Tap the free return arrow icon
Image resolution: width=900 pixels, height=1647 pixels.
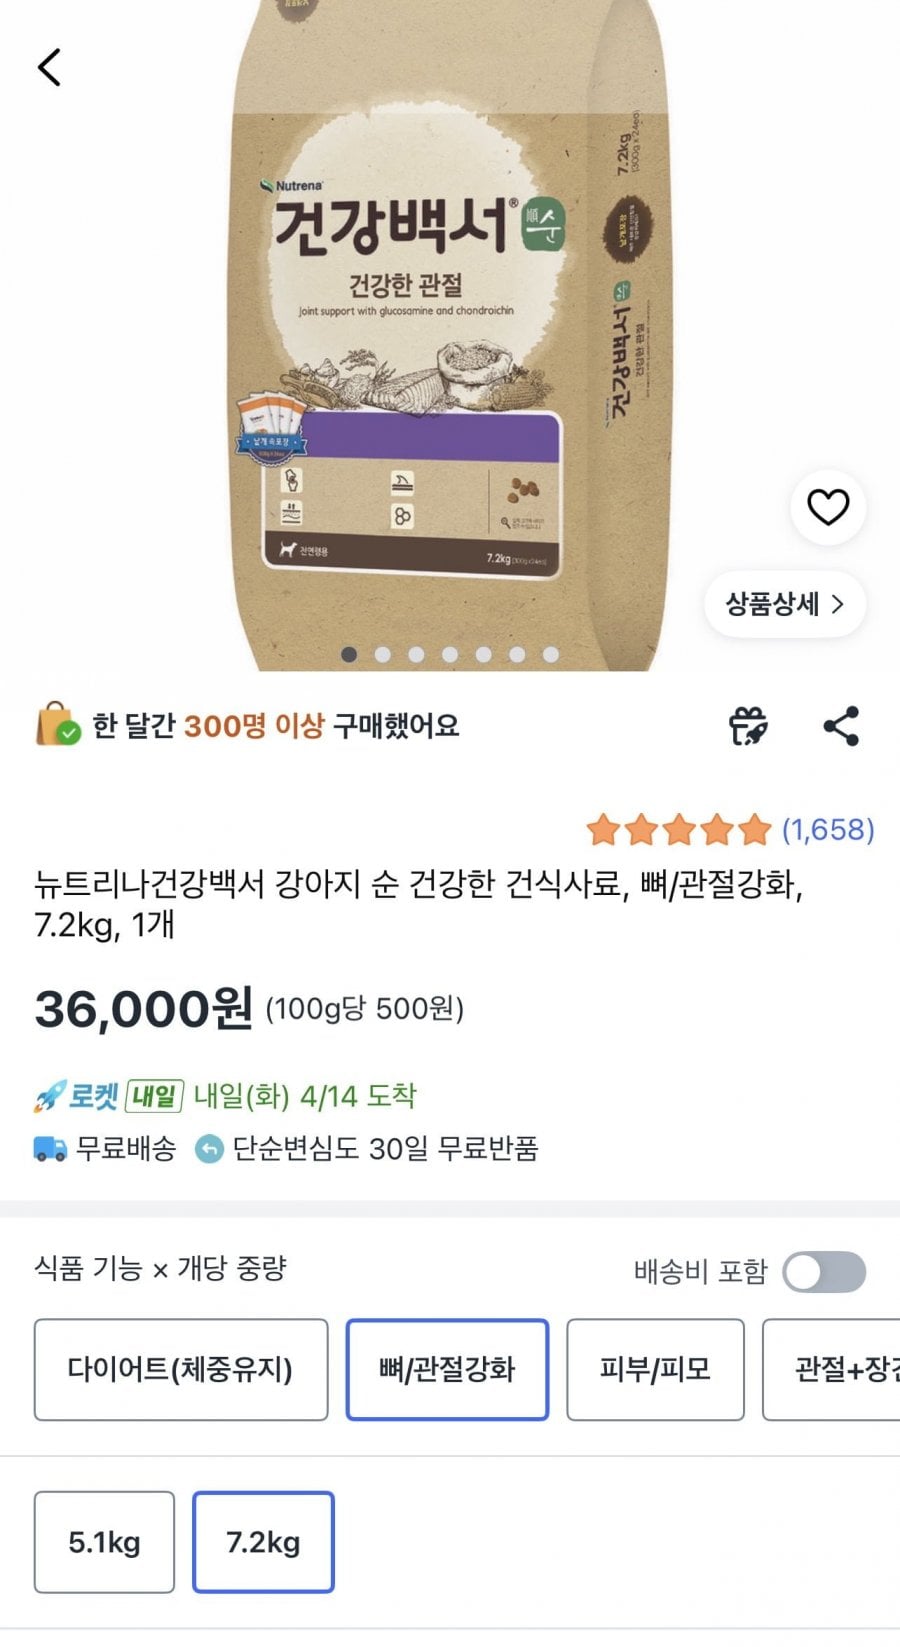pyautogui.click(x=208, y=1149)
